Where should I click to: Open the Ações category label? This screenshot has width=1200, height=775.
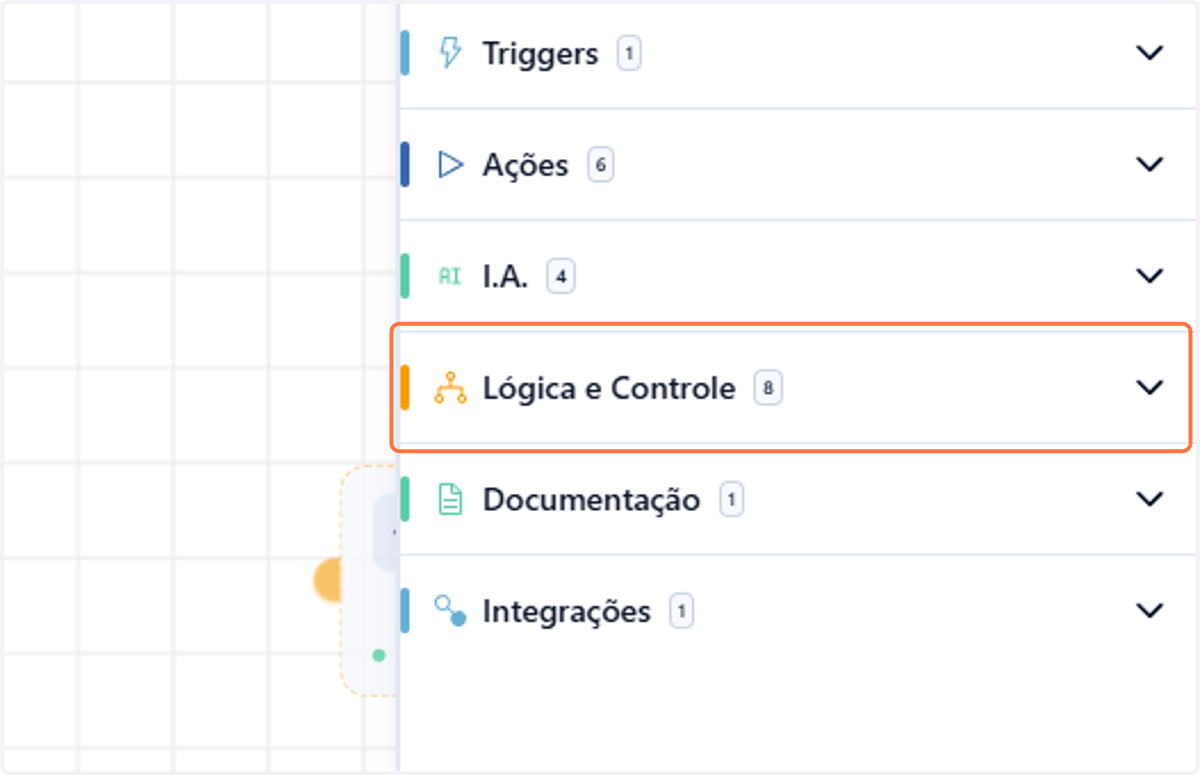525,165
